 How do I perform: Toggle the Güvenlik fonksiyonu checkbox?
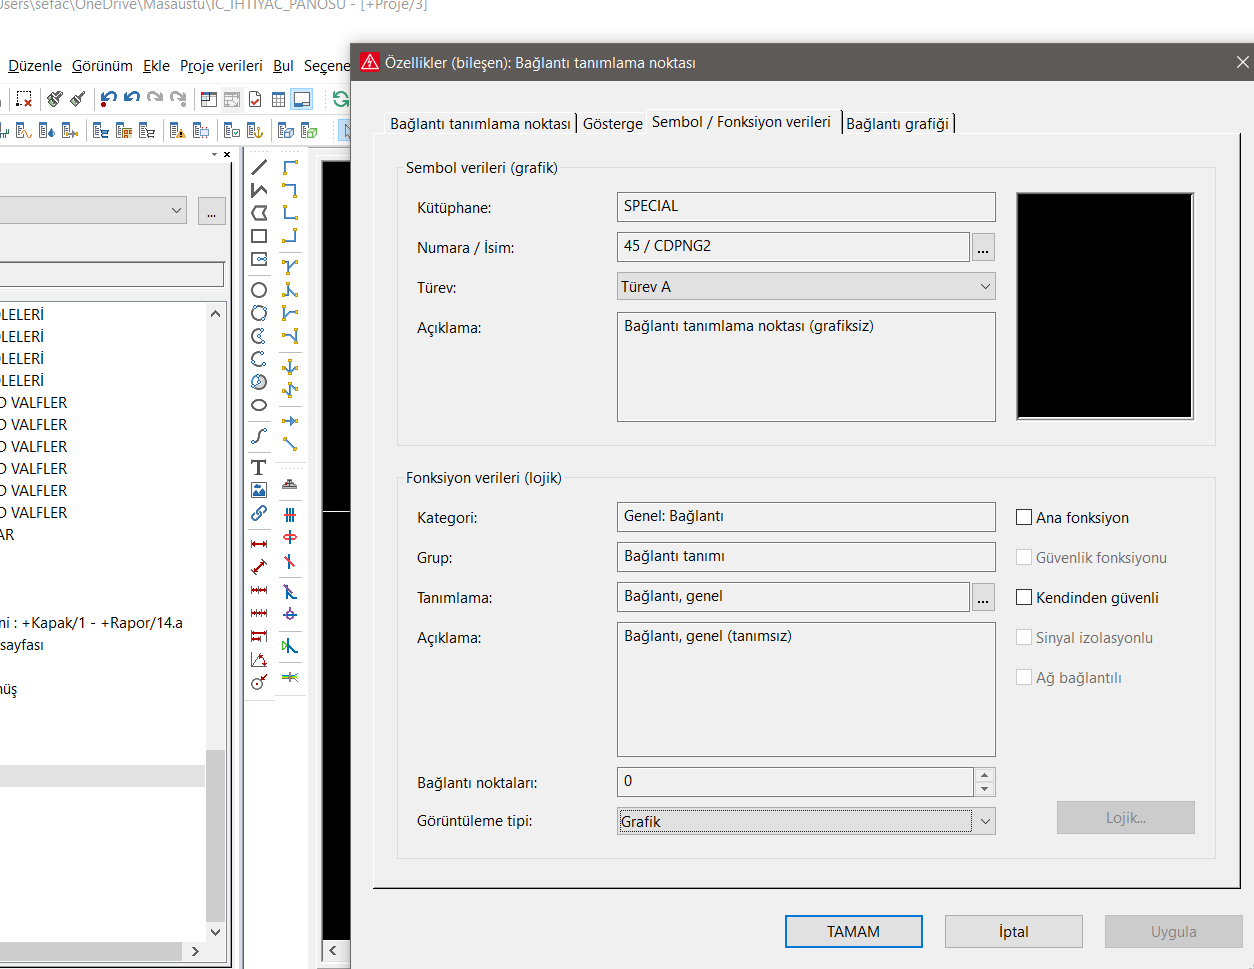1024,558
